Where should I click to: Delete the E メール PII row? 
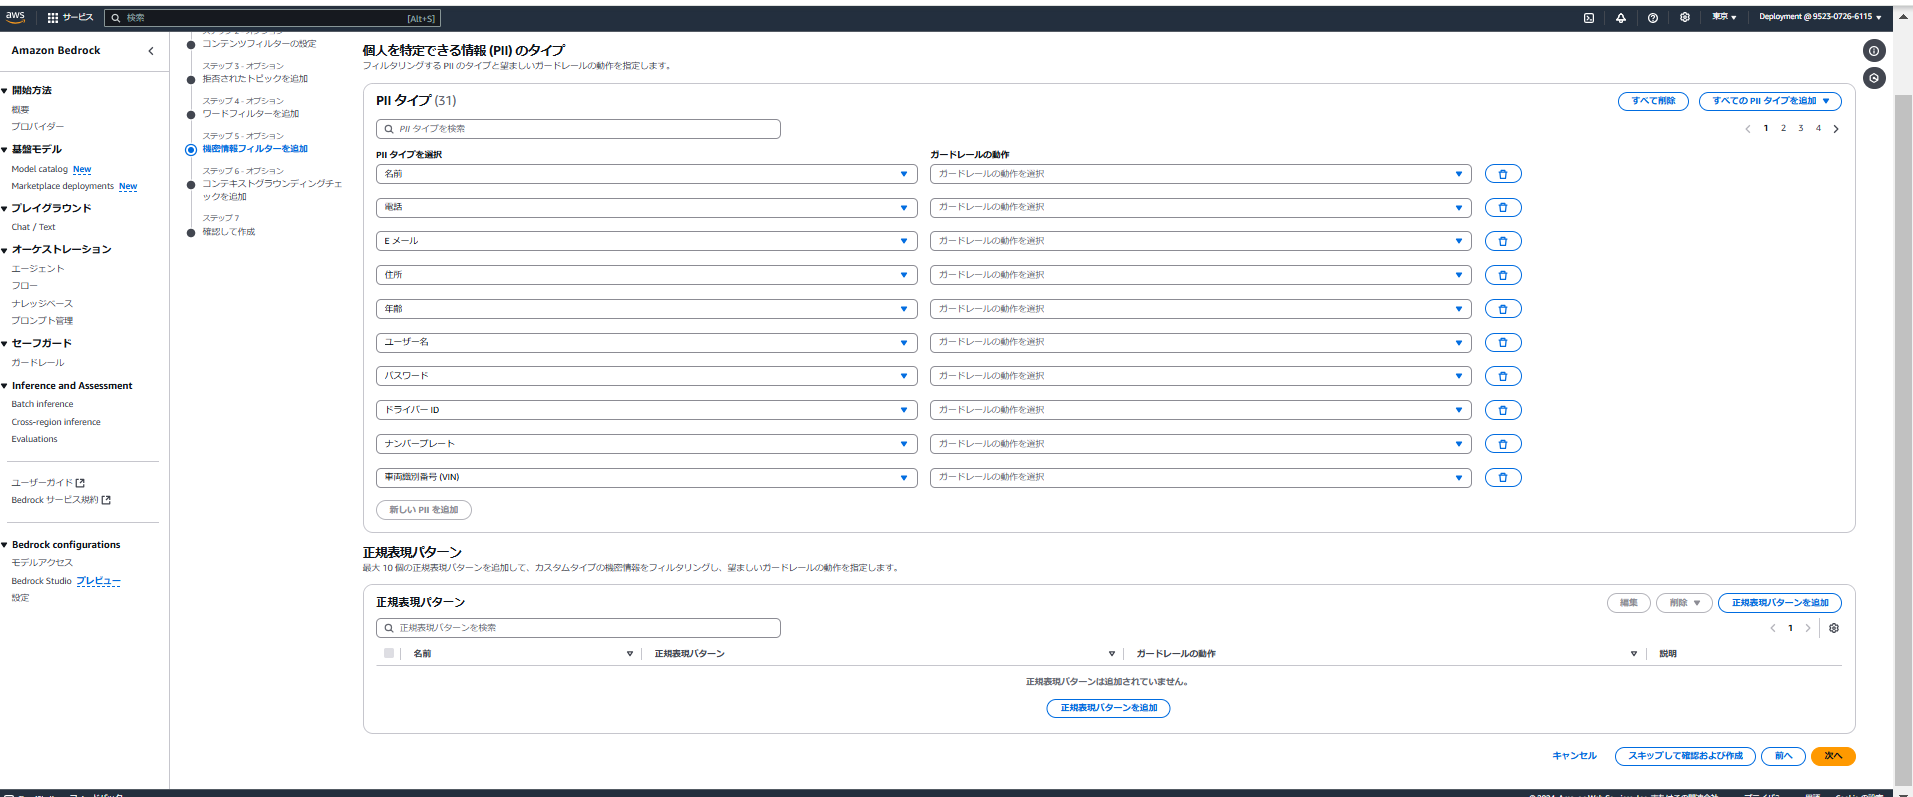[x=1503, y=241]
